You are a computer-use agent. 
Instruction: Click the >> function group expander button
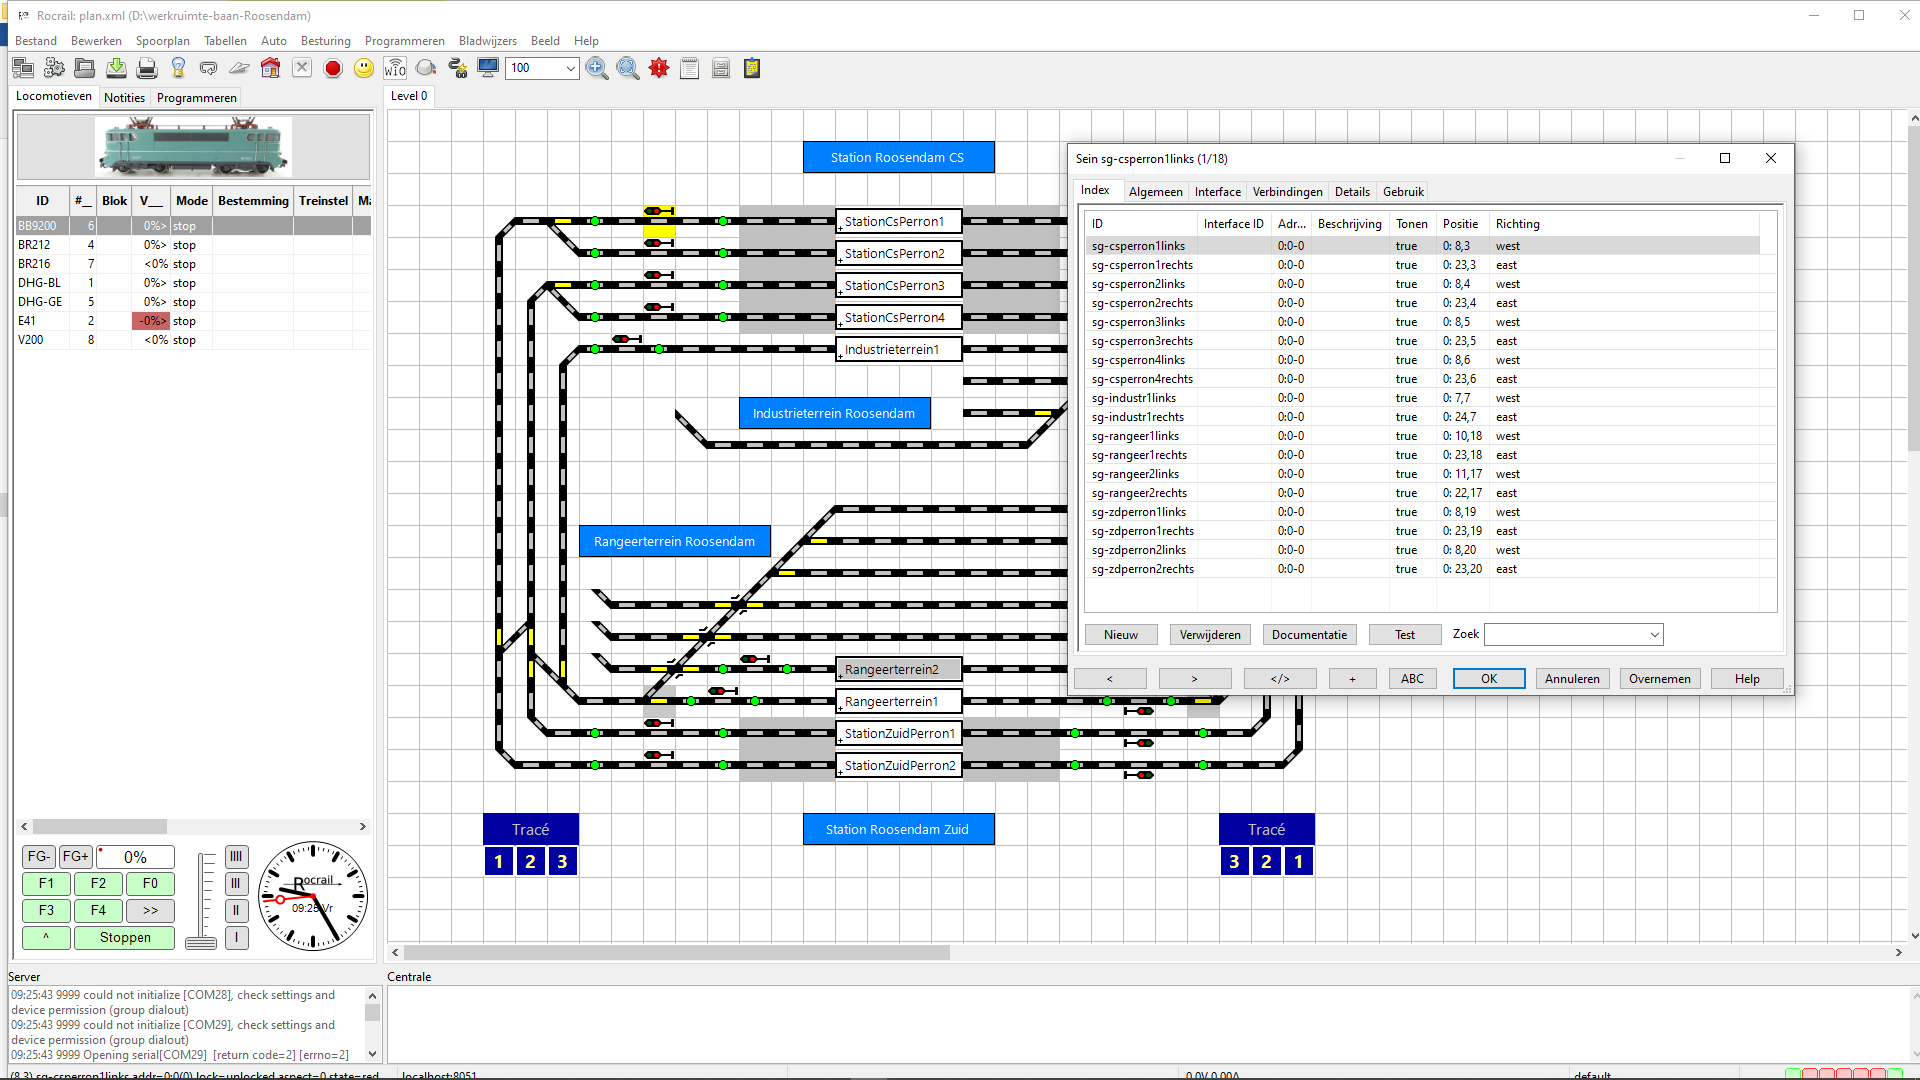pyautogui.click(x=150, y=911)
